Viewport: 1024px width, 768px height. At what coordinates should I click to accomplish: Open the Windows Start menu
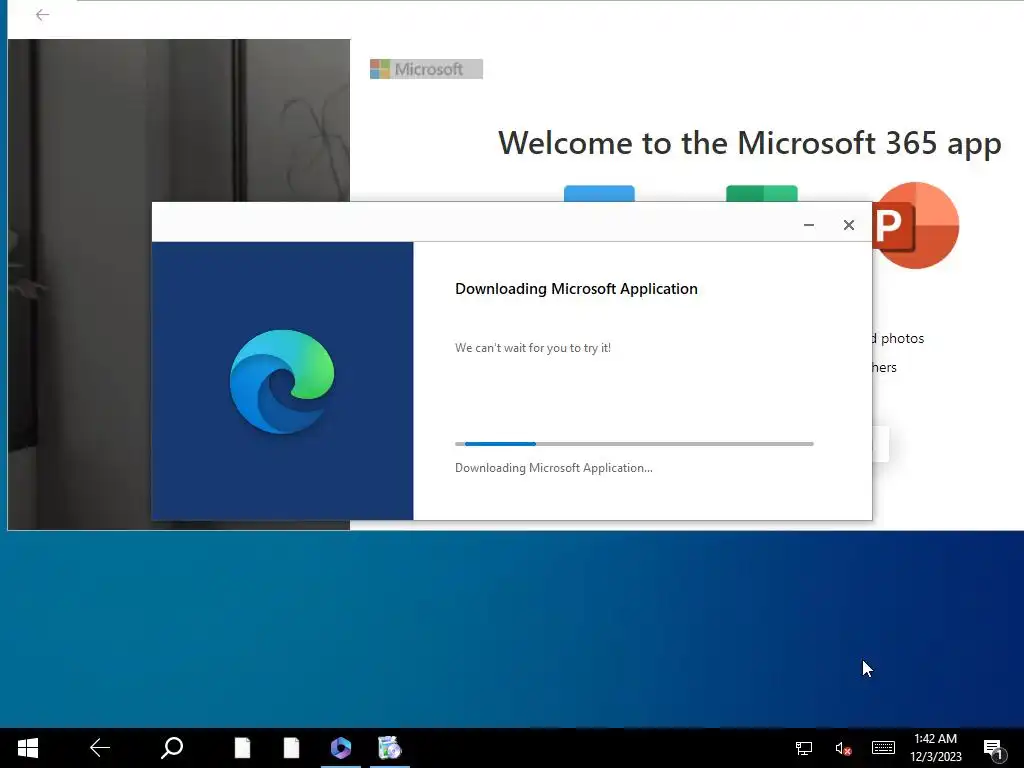pyautogui.click(x=28, y=748)
